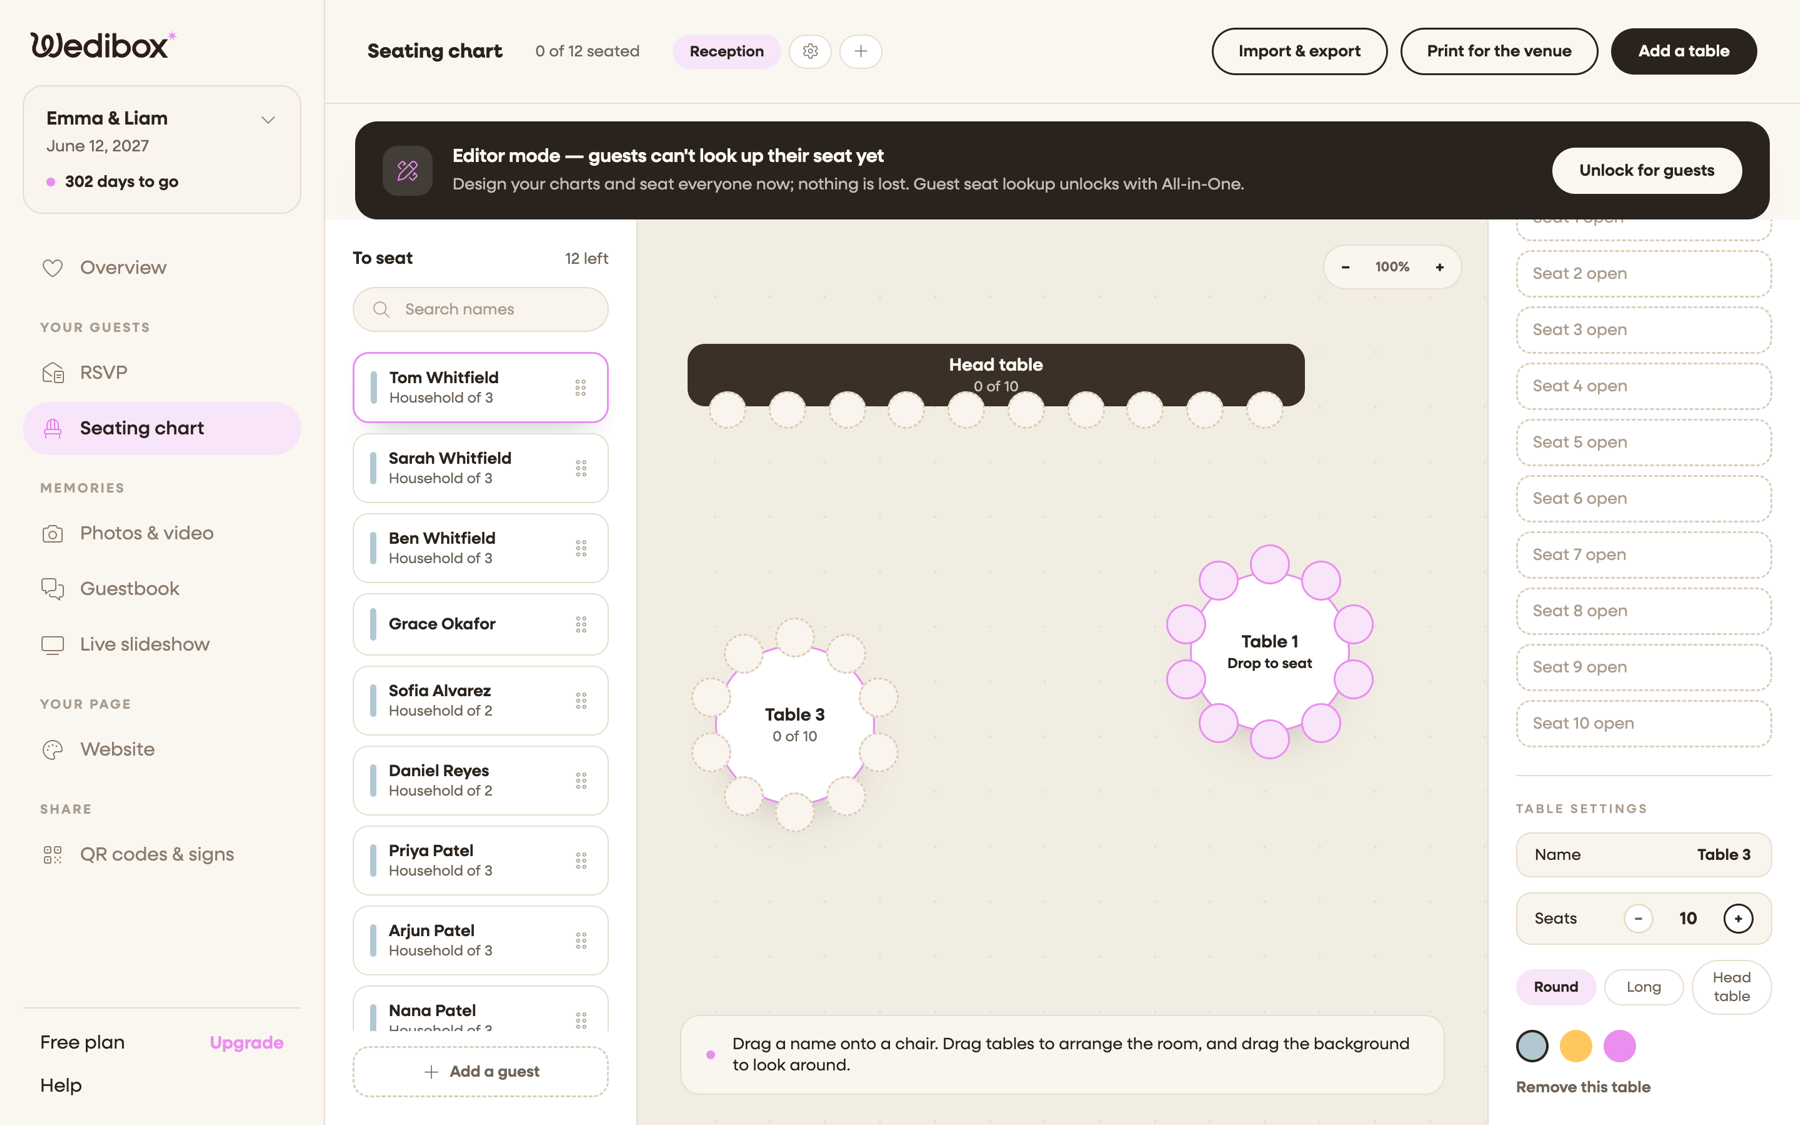The height and width of the screenshot is (1125, 1800).
Task: Click the Website palette icon
Action: point(53,750)
